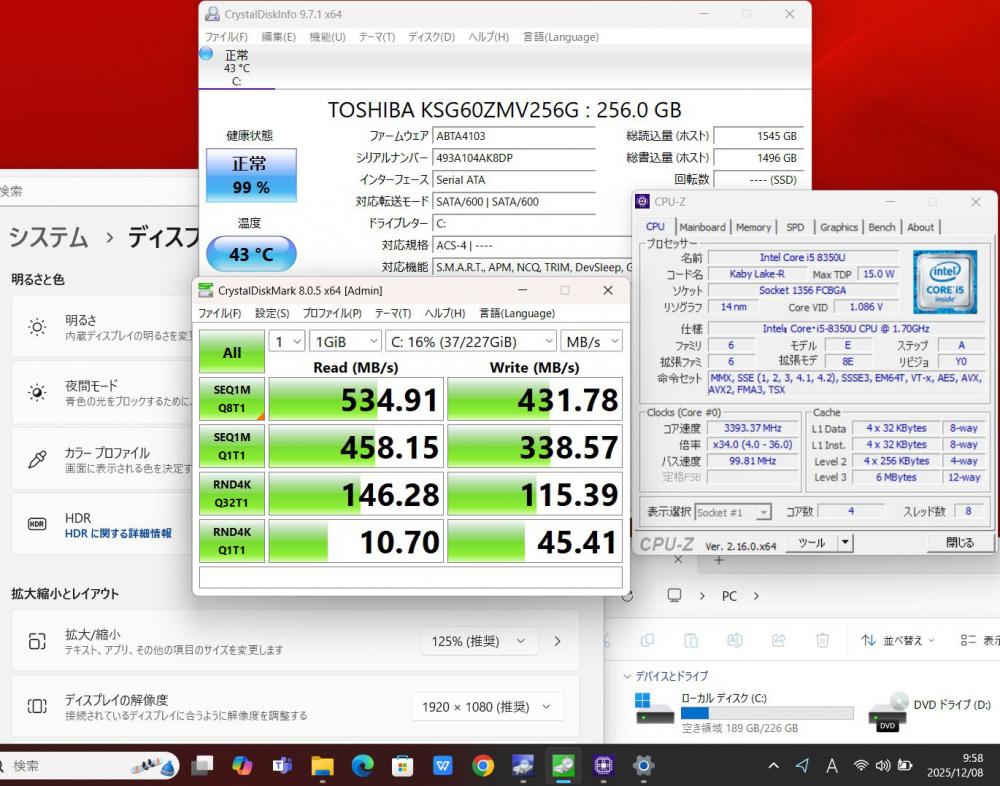Open the Memory tab in CPU-Z
1000x786 pixels.
[753, 227]
